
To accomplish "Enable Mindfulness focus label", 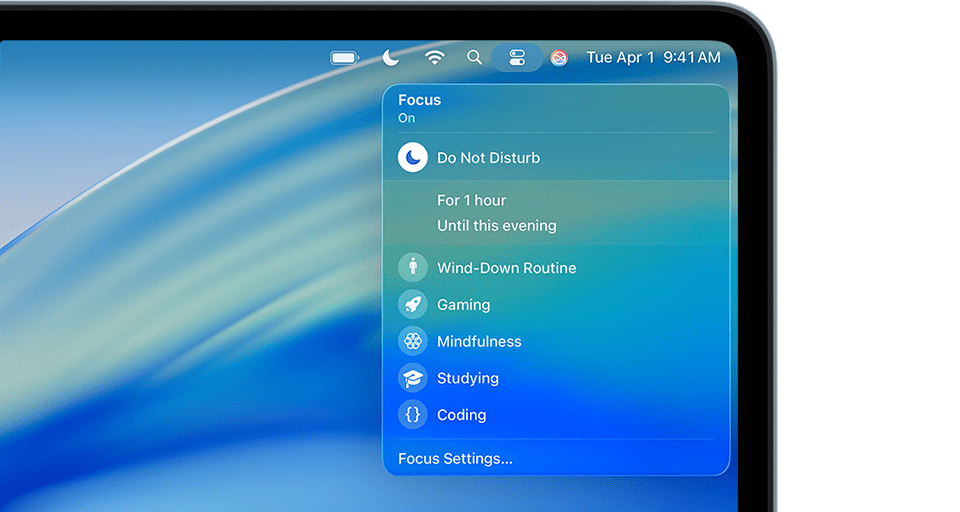I will click(x=479, y=341).
